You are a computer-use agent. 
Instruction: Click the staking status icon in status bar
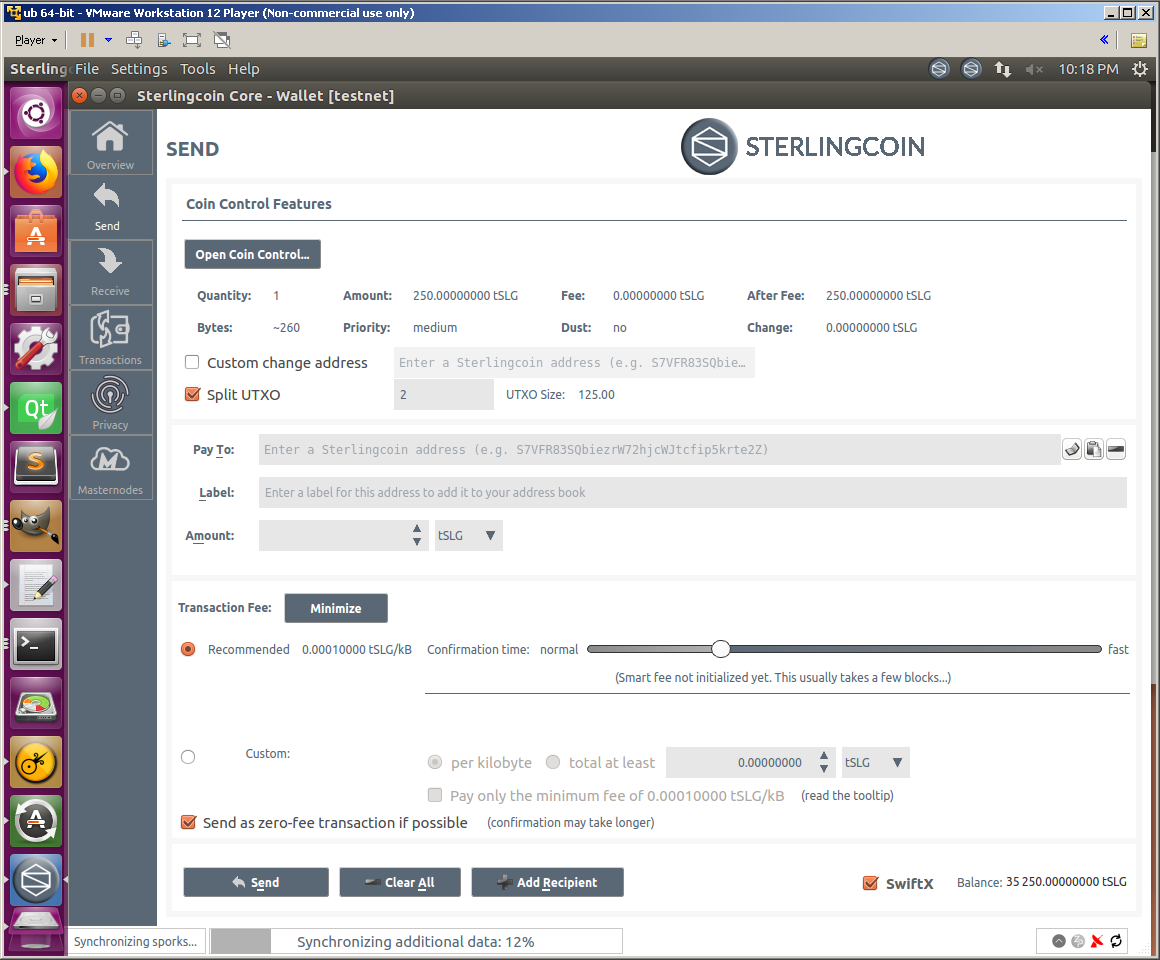click(x=1078, y=941)
